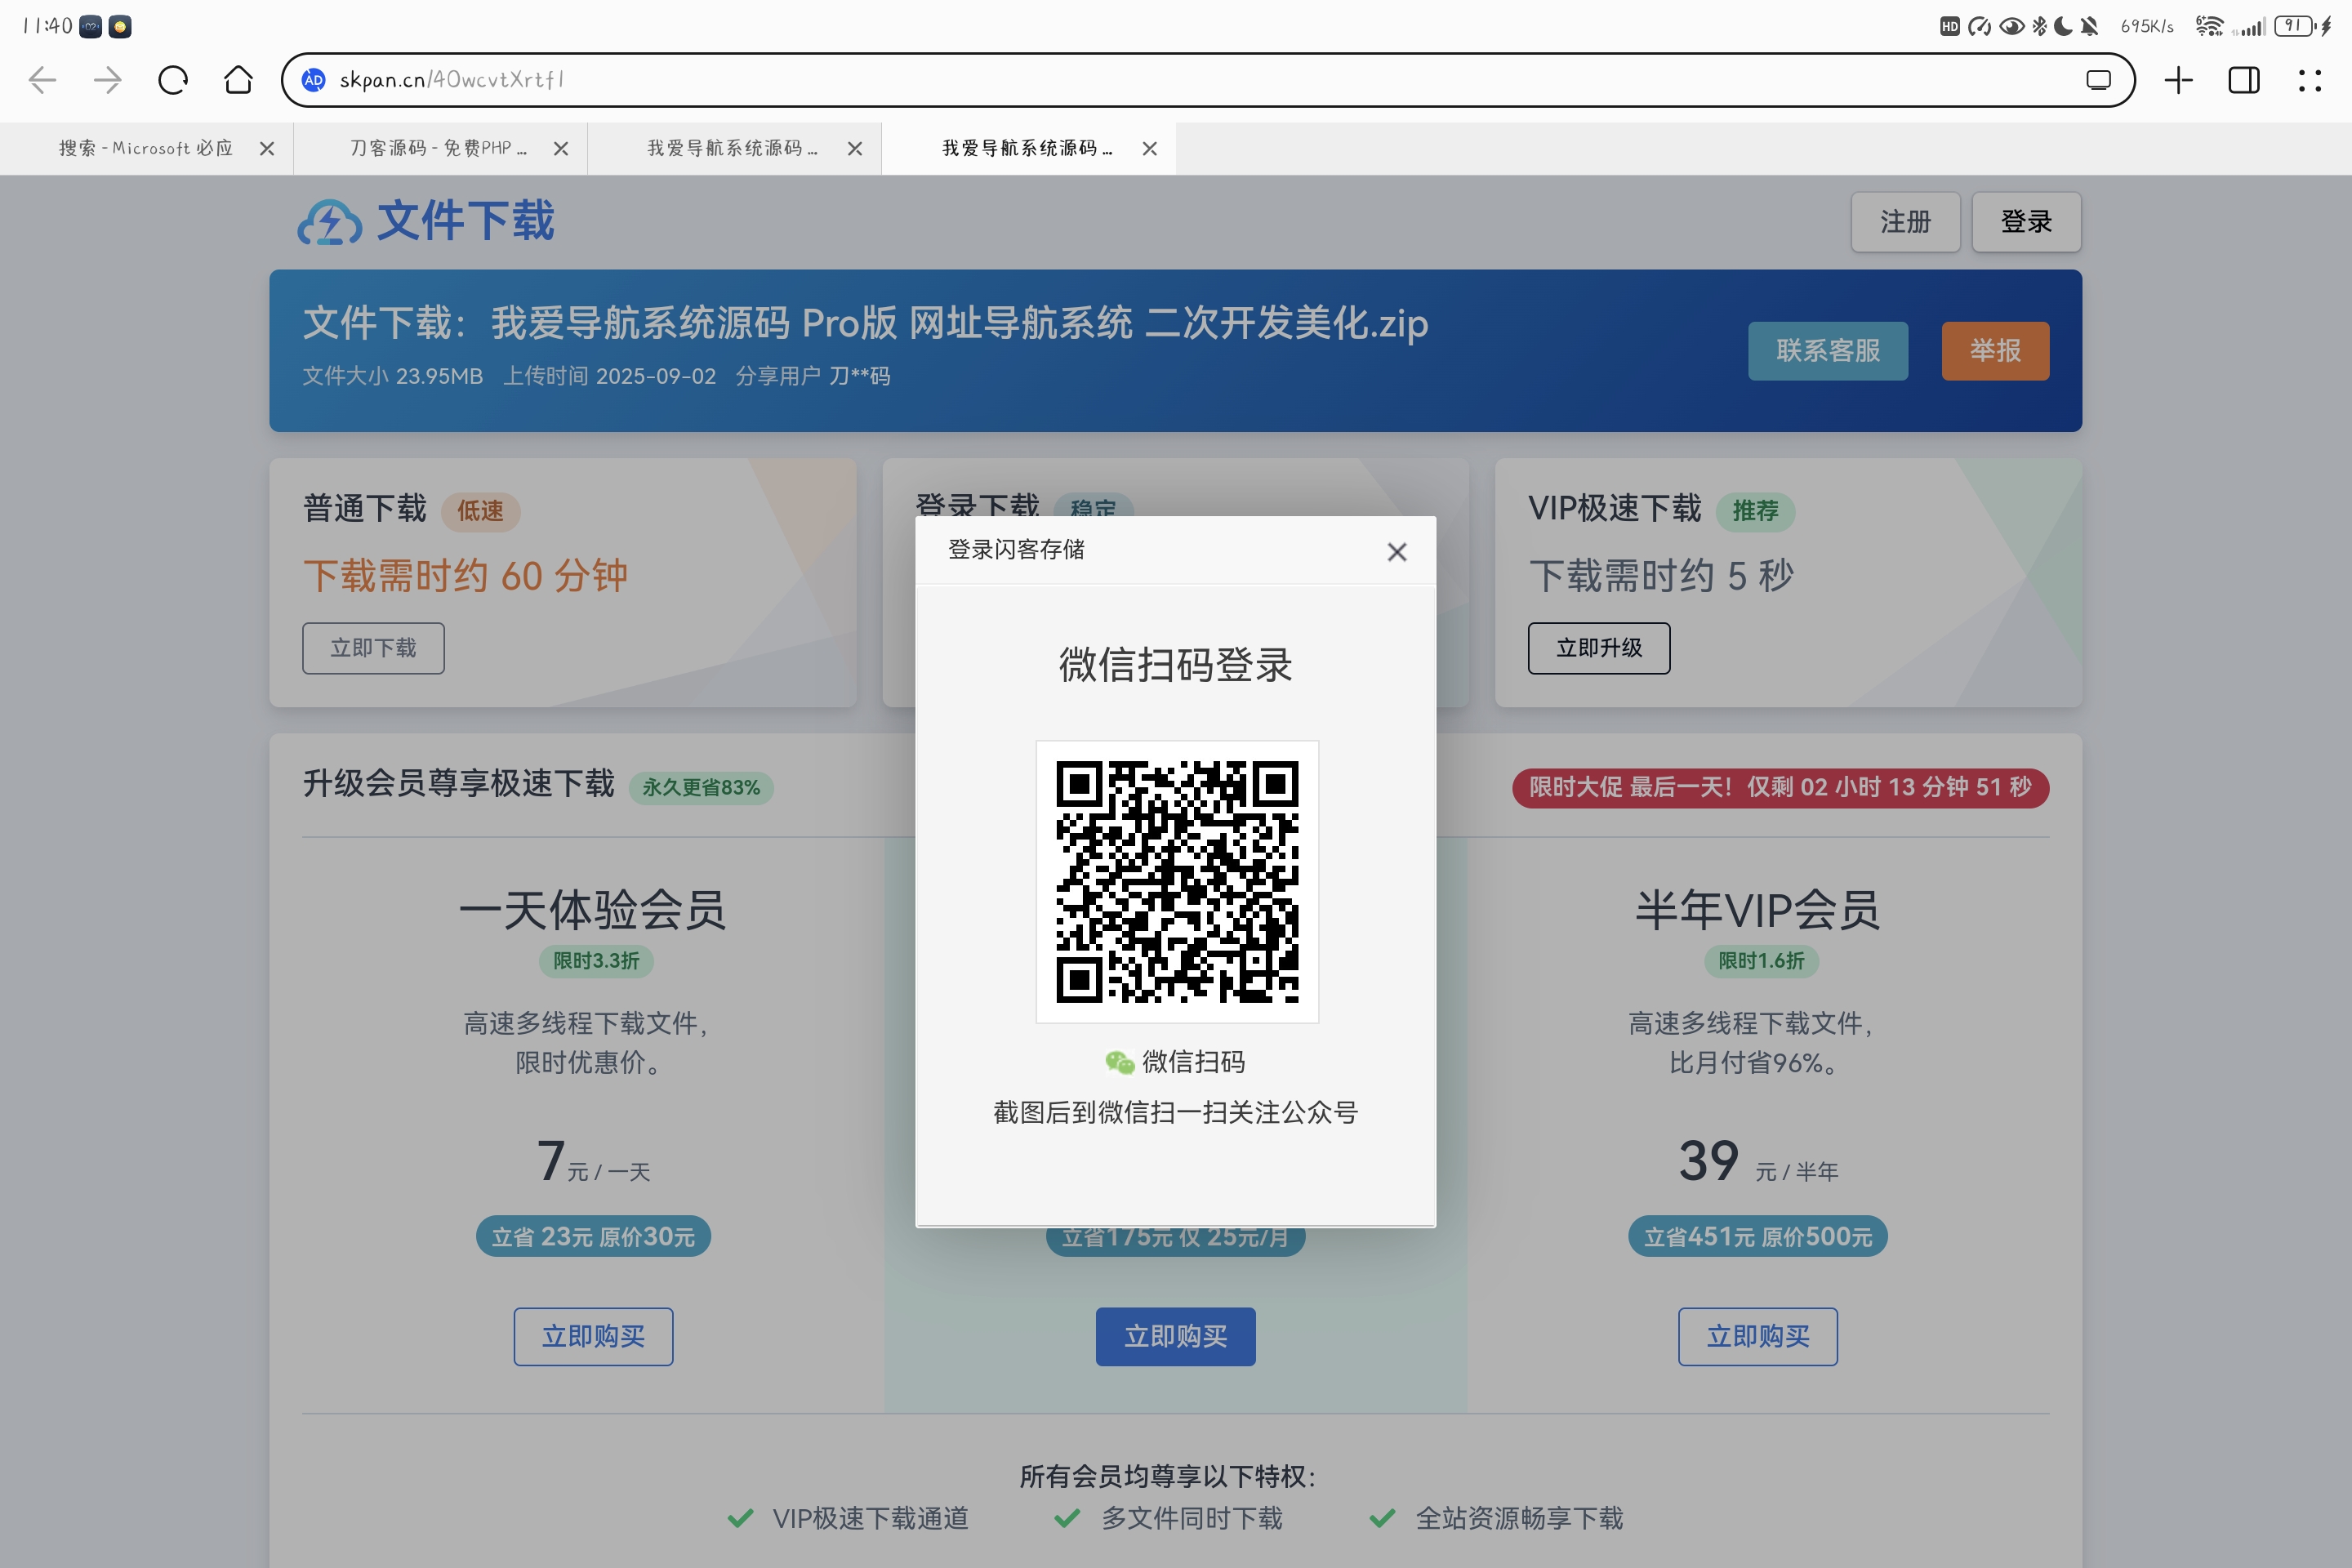This screenshot has height=1568, width=2352.
Task: Reload the current page
Action: click(x=172, y=79)
